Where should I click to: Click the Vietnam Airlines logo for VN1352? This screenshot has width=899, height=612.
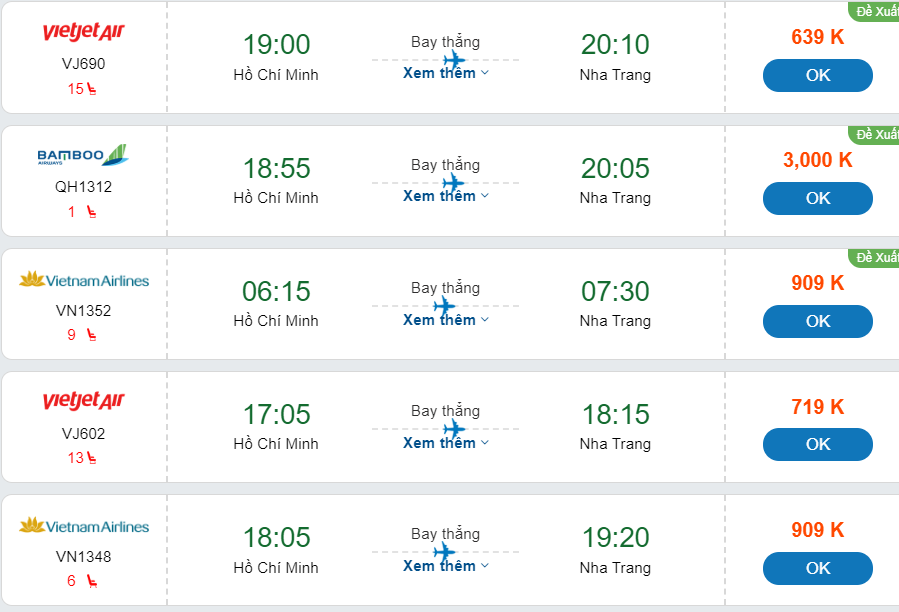[x=84, y=280]
